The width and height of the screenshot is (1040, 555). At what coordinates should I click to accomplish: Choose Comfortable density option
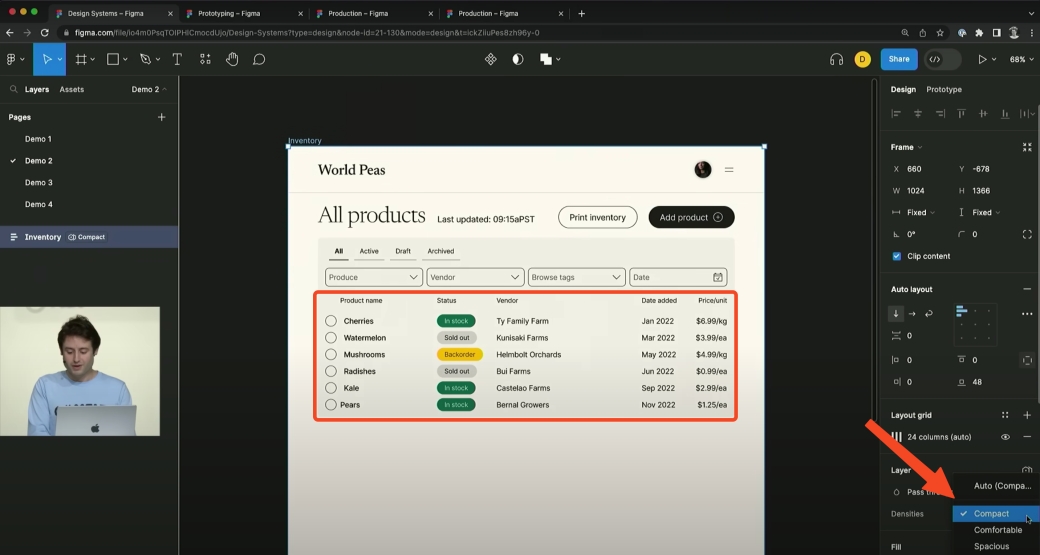[x=996, y=530]
